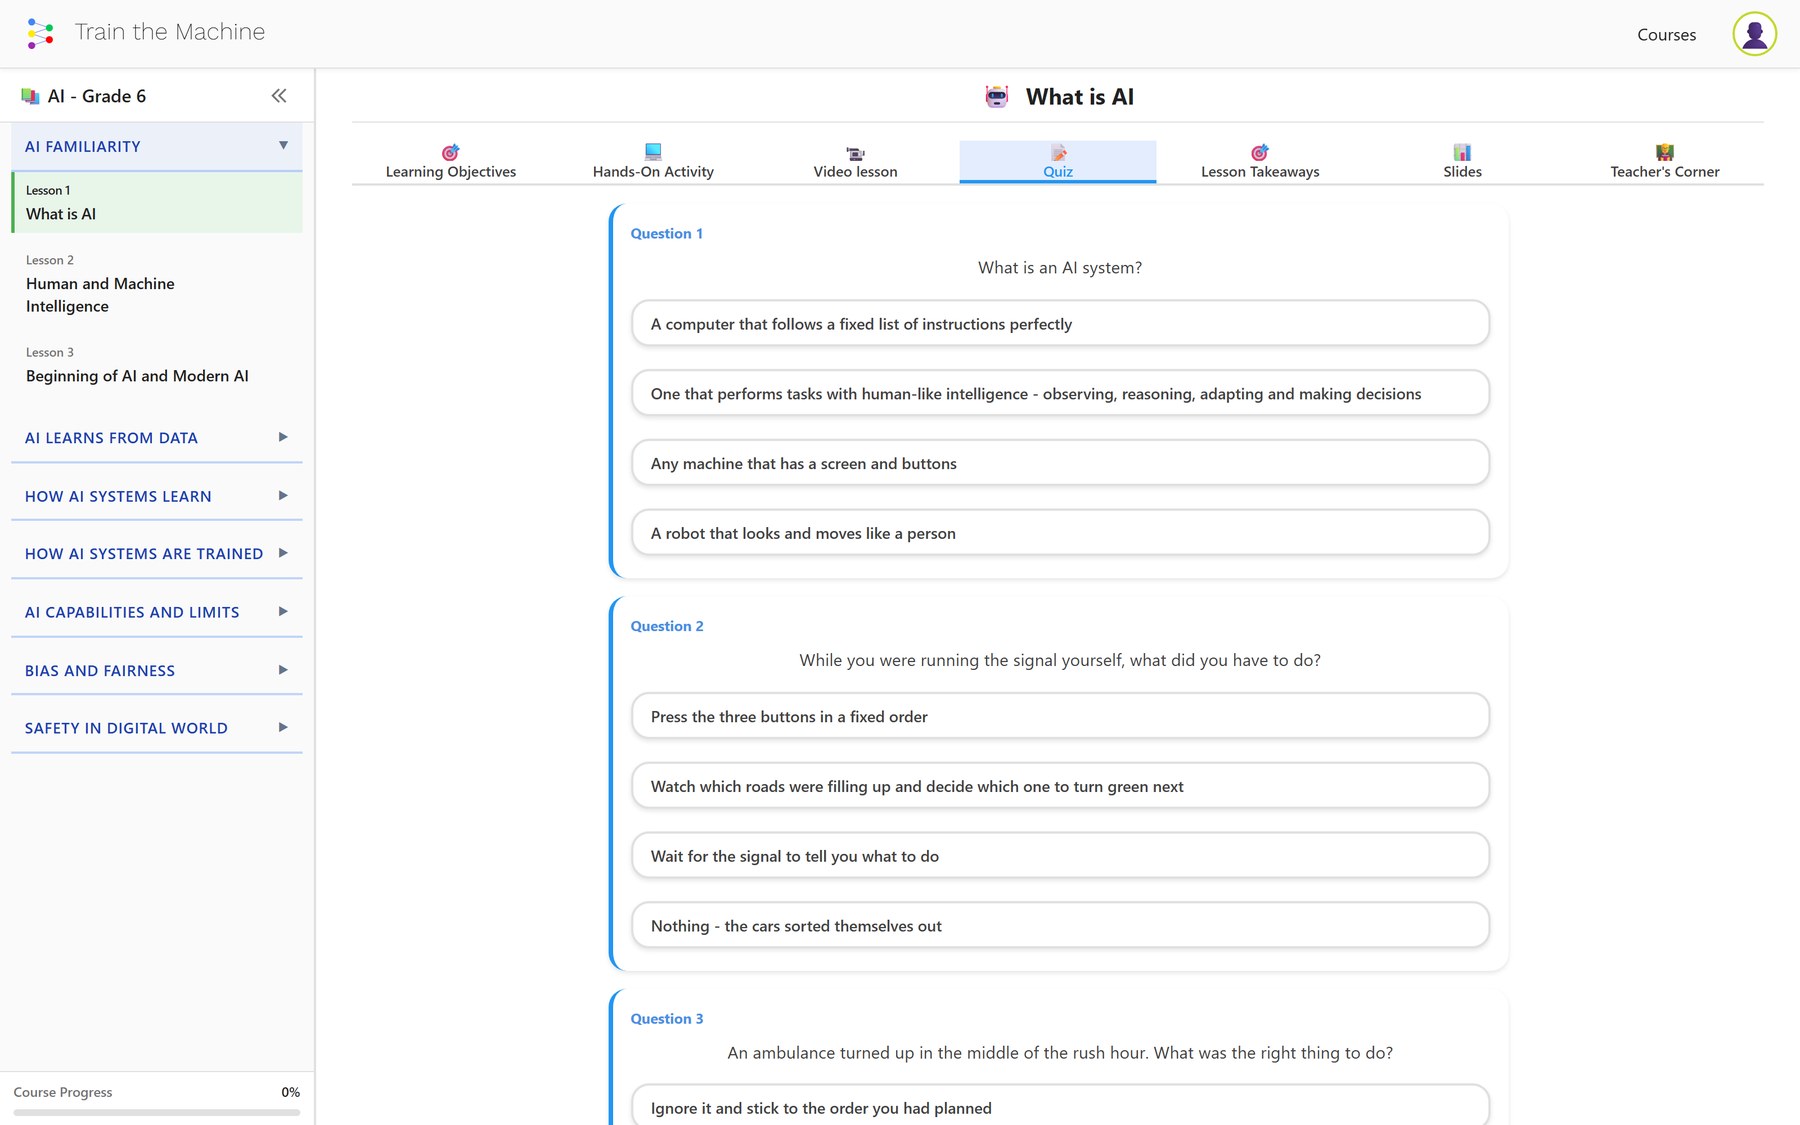Choose 'Press the three buttons in a fixed order'
This screenshot has height=1125, width=1800.
click(1060, 716)
